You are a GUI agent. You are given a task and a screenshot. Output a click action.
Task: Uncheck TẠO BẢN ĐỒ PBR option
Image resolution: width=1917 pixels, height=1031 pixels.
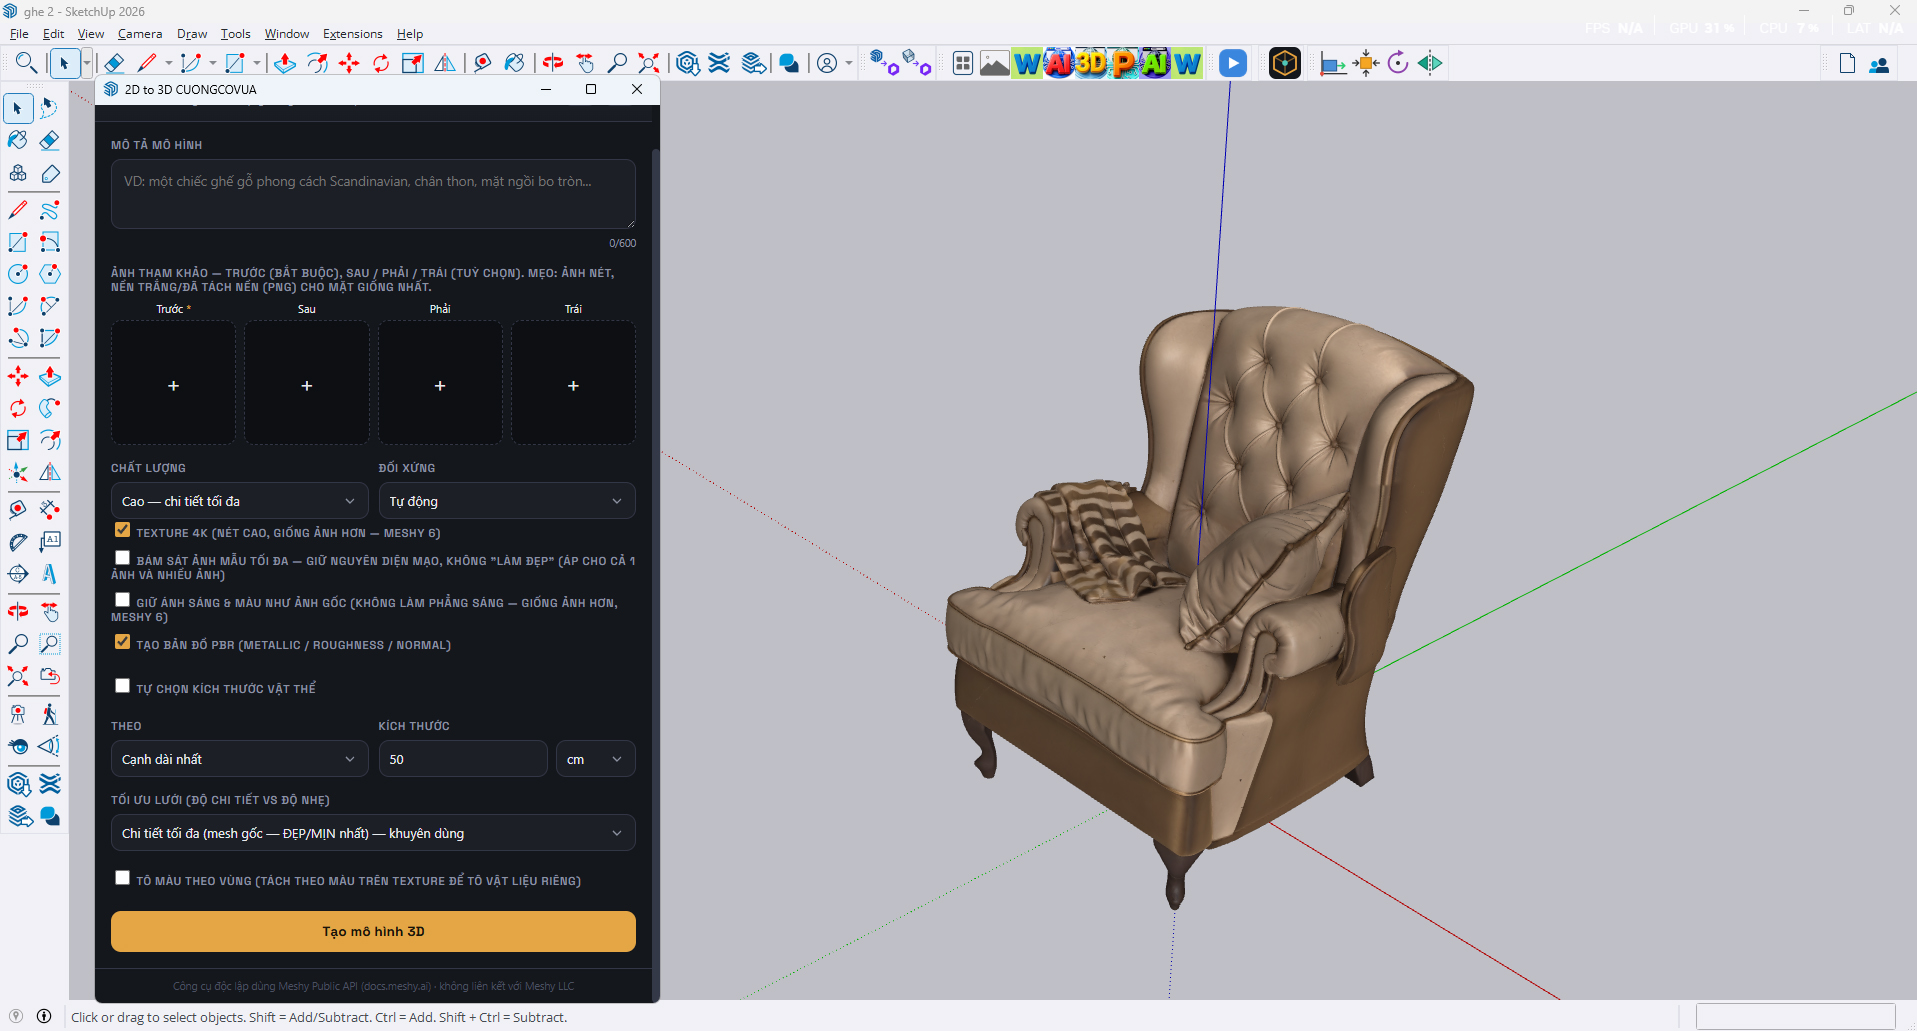[x=122, y=642]
